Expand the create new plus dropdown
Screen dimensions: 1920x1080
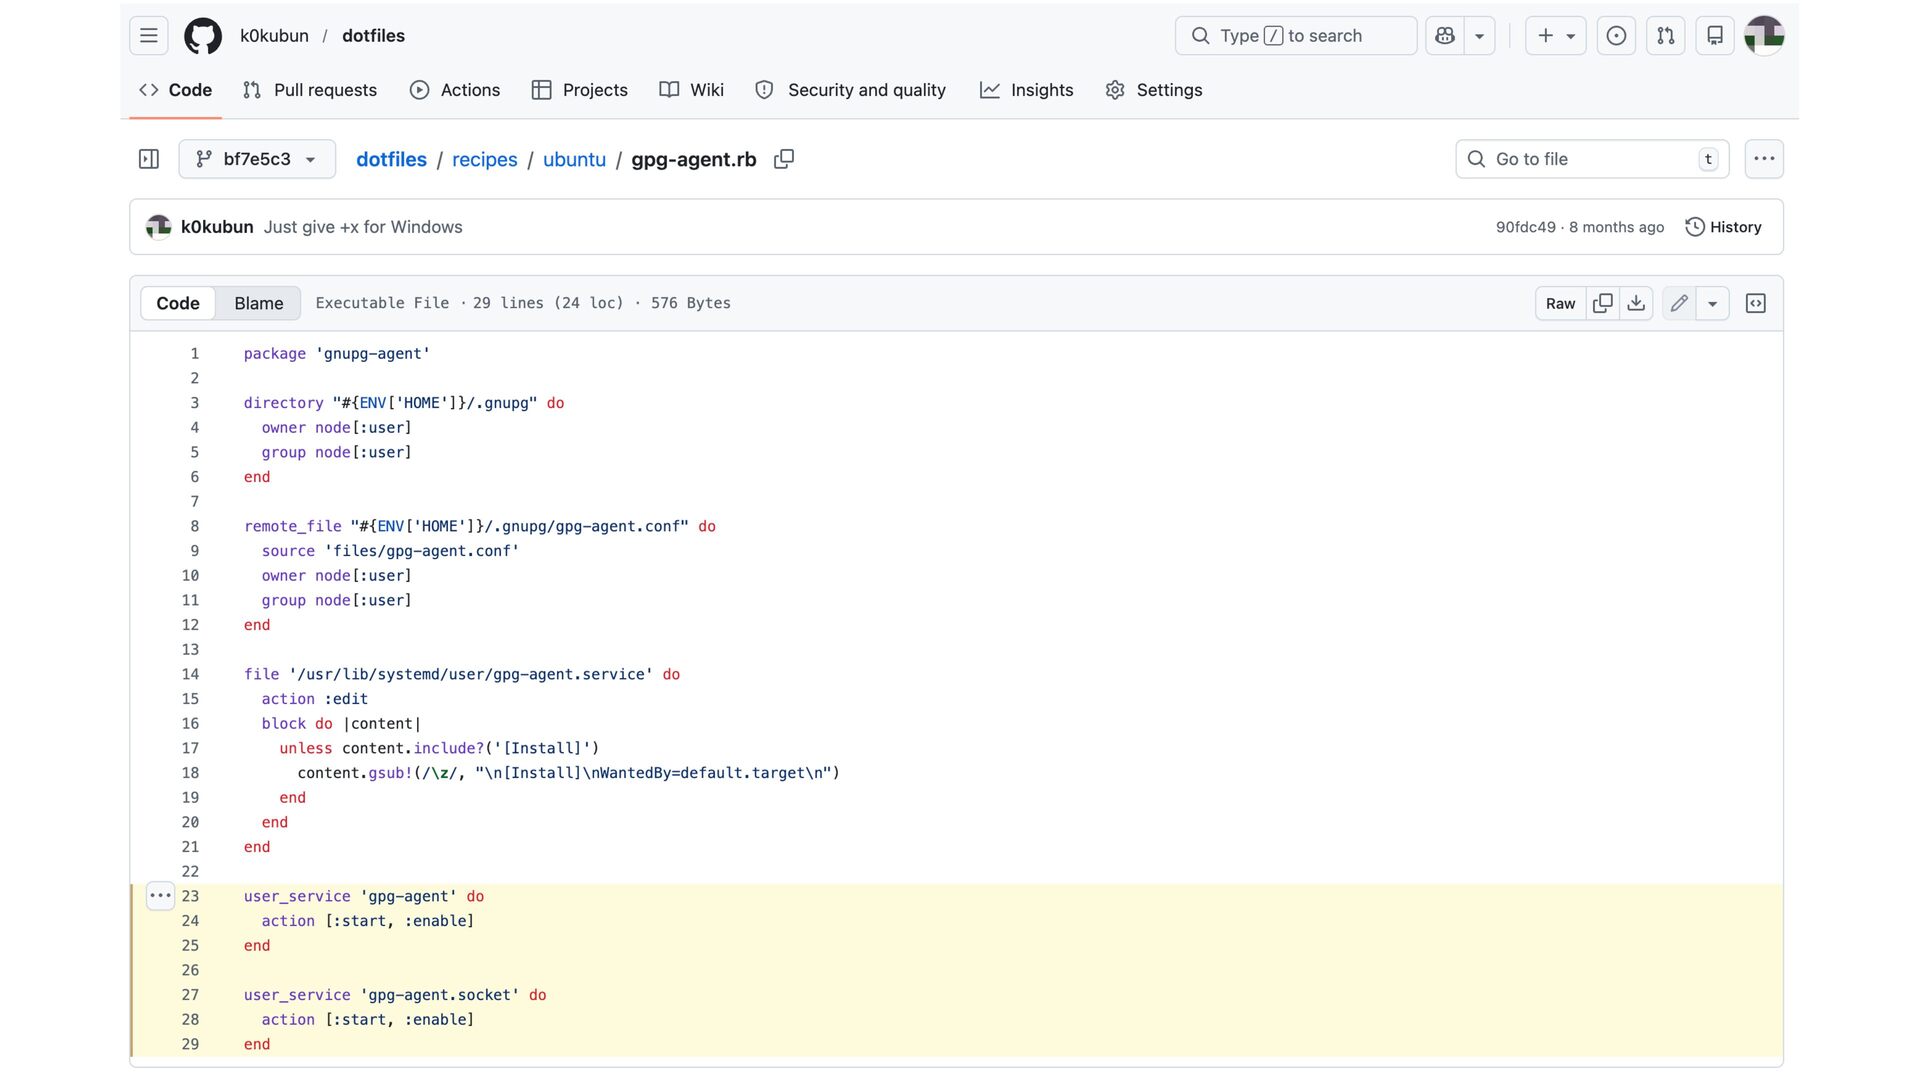tap(1556, 36)
